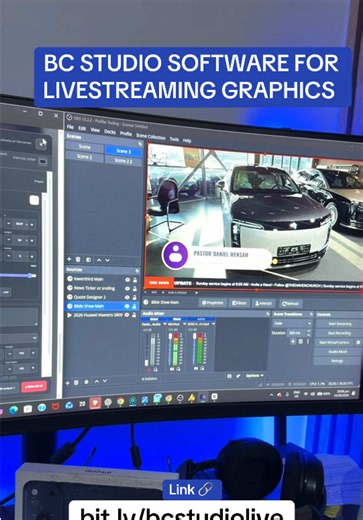The image size is (363, 520).
Task: Open OBS Settings button in Controls
Action: (338, 361)
